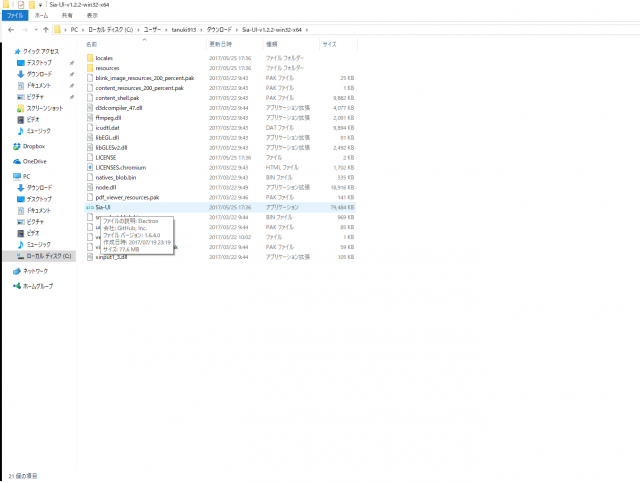Screen dimensions: 640x483
Task: Click the d3dcompiler_47.dll file icon
Action: coord(90,108)
